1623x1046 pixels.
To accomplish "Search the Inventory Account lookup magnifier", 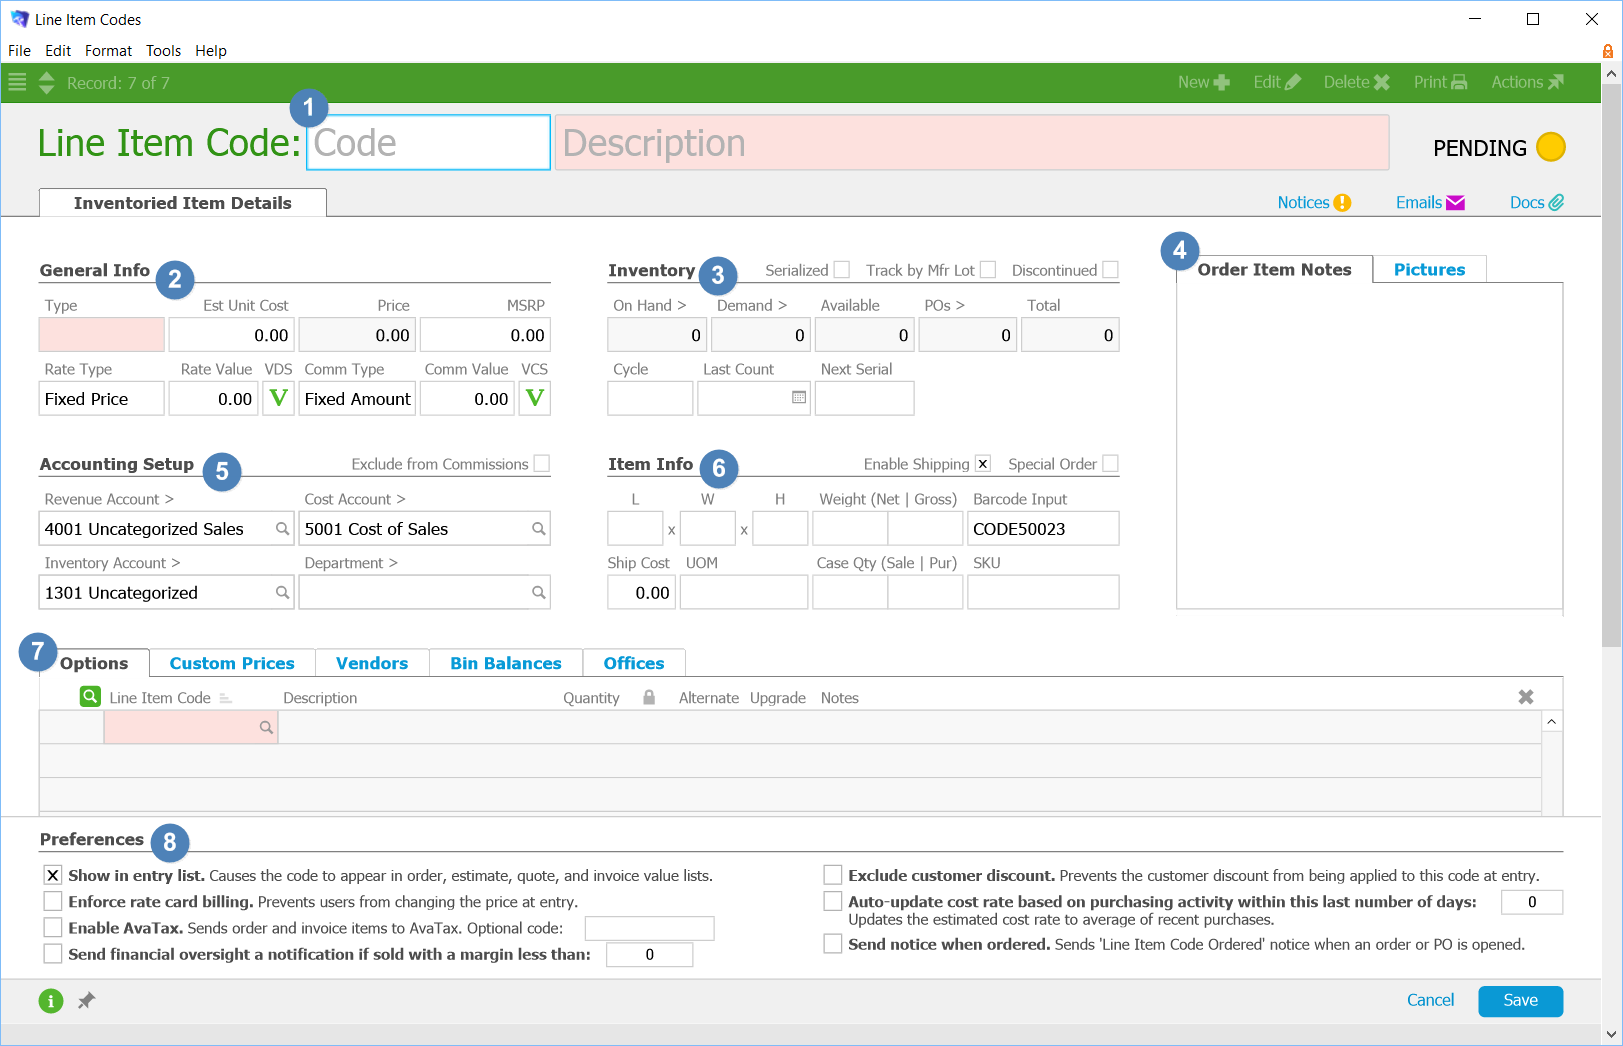I will click(x=283, y=593).
